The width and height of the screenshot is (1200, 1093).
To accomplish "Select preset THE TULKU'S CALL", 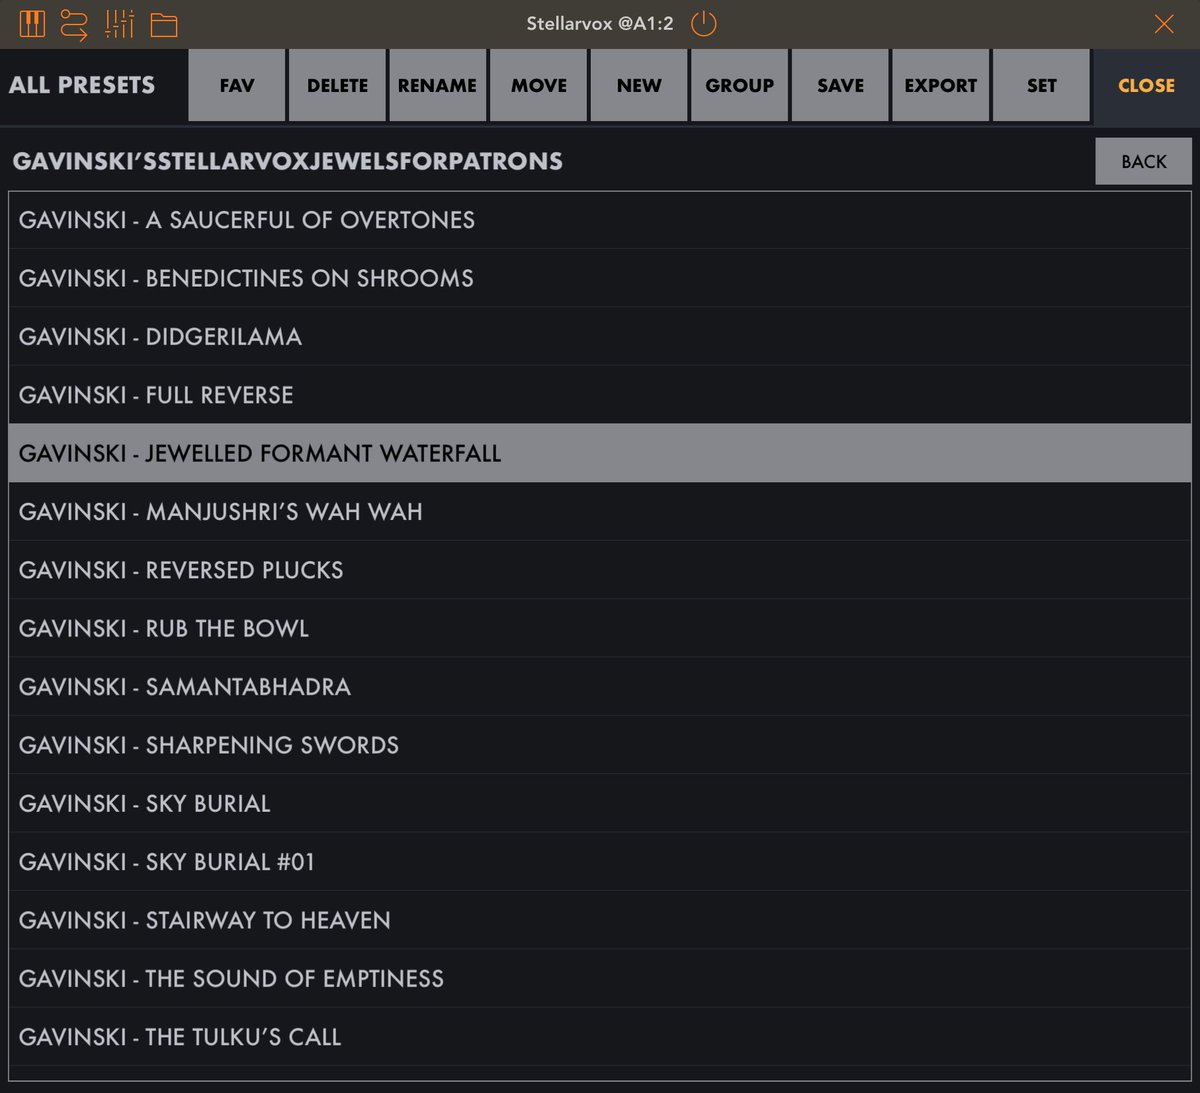I will 600,1037.
